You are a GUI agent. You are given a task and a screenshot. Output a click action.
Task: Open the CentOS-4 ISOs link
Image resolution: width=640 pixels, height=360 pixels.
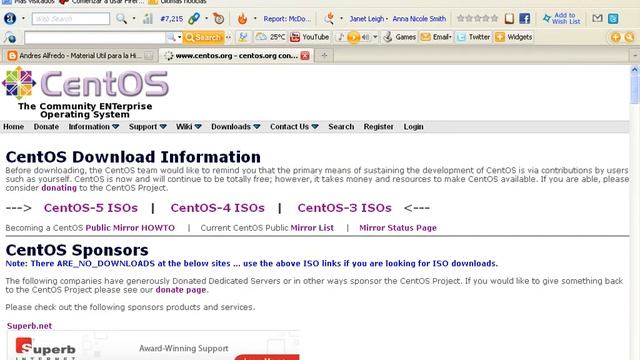tap(218, 208)
